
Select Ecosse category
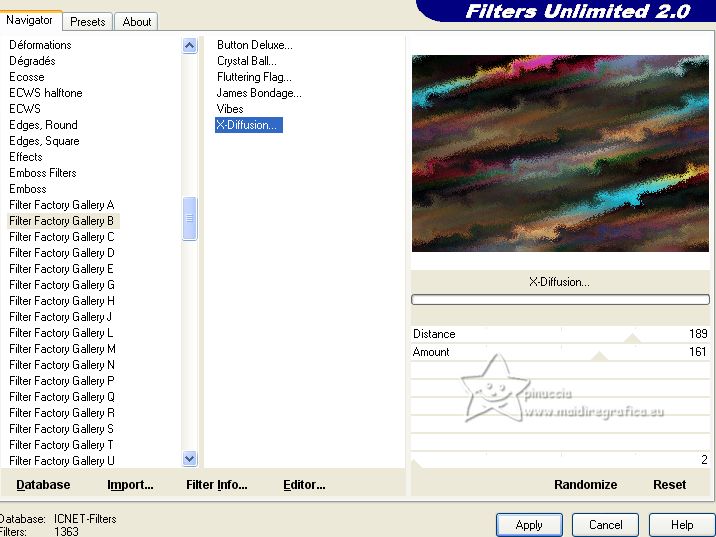pyautogui.click(x=26, y=77)
